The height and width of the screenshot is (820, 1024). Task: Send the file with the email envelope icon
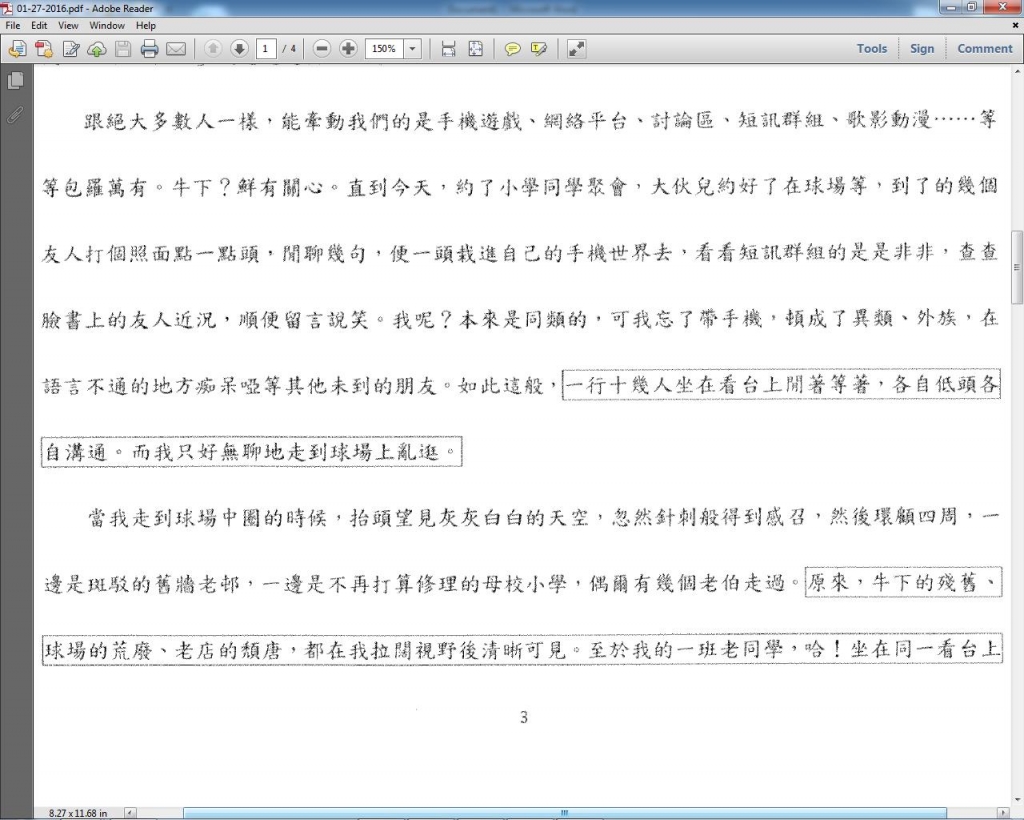[176, 49]
